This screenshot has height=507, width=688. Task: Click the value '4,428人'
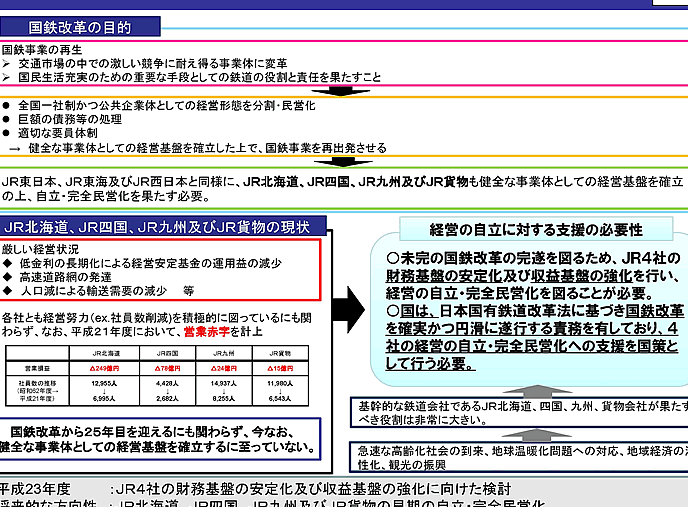pyautogui.click(x=168, y=383)
